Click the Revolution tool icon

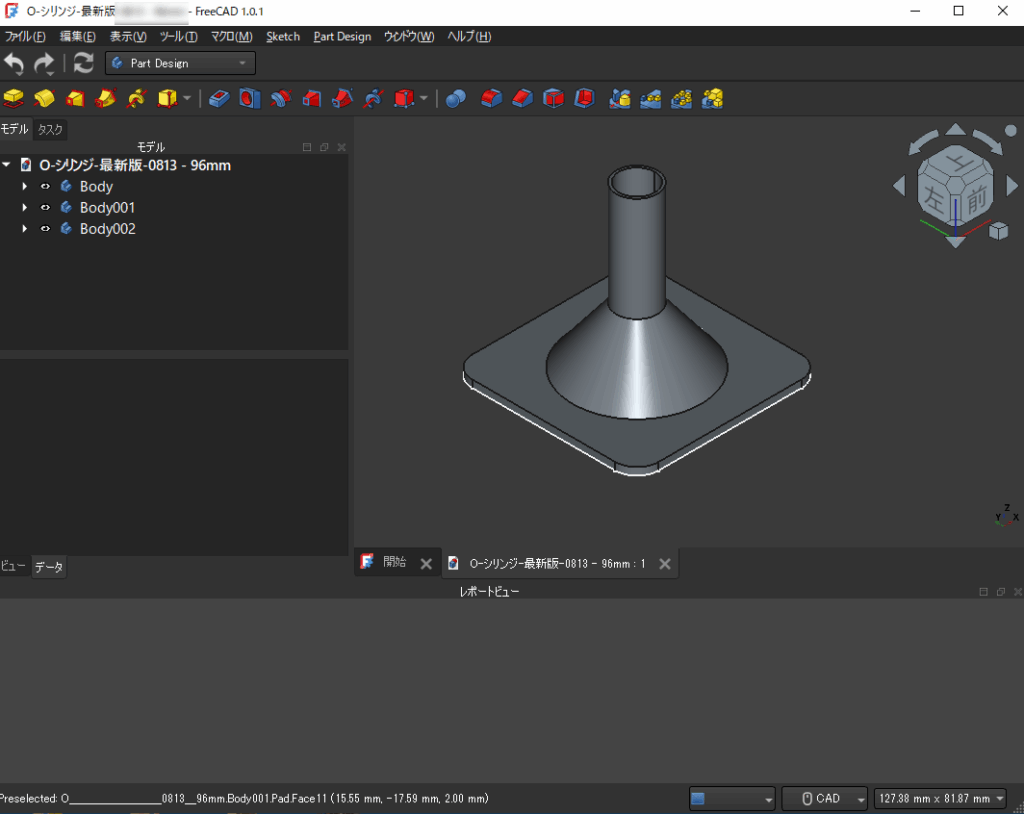tap(44, 98)
